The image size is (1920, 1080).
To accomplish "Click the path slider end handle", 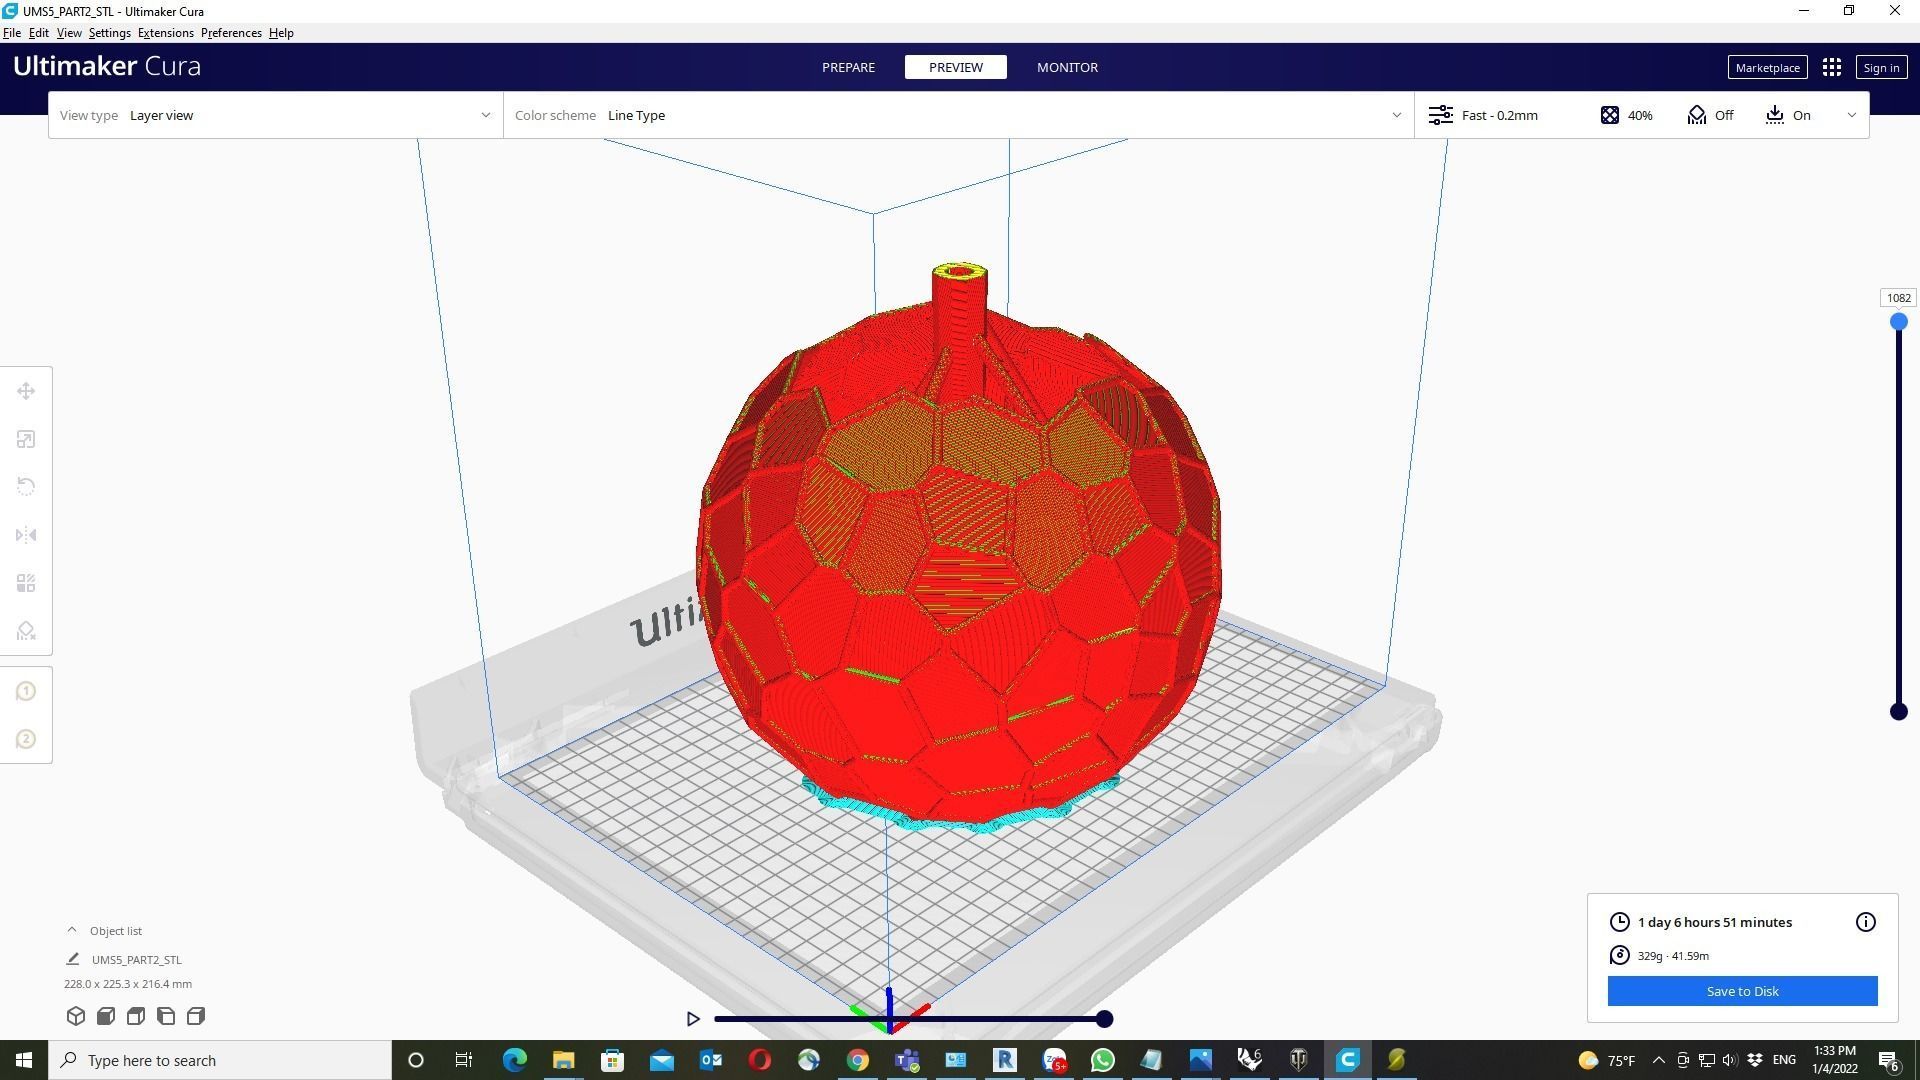I will coord(1104,1019).
